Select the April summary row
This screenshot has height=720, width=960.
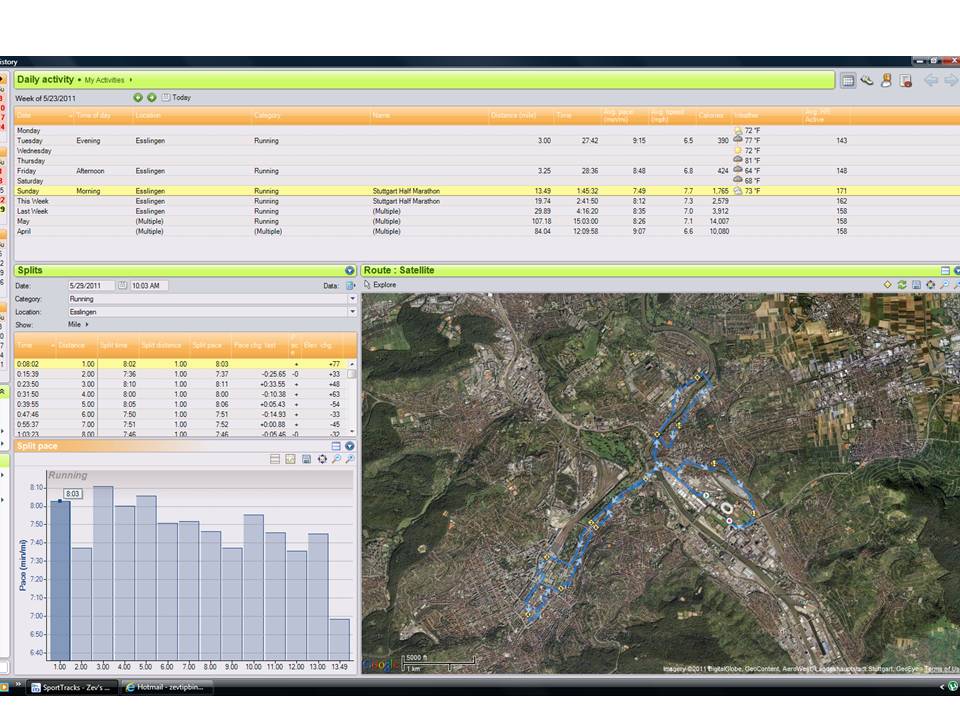pyautogui.click(x=487, y=231)
